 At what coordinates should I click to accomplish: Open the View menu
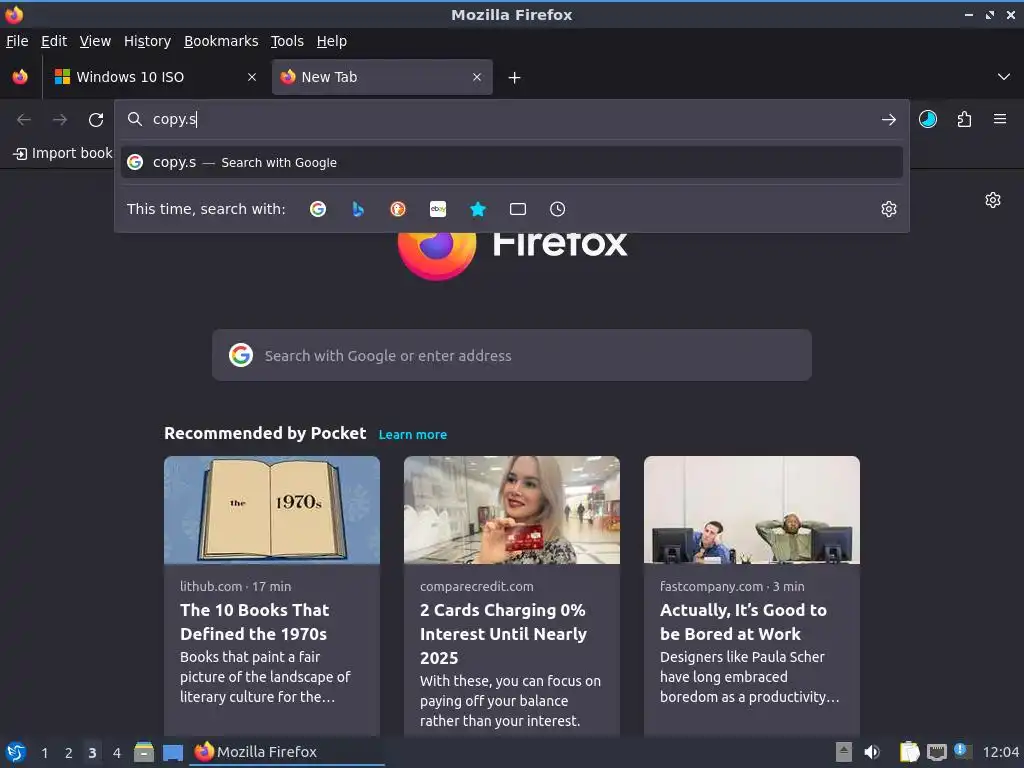[x=95, y=41]
